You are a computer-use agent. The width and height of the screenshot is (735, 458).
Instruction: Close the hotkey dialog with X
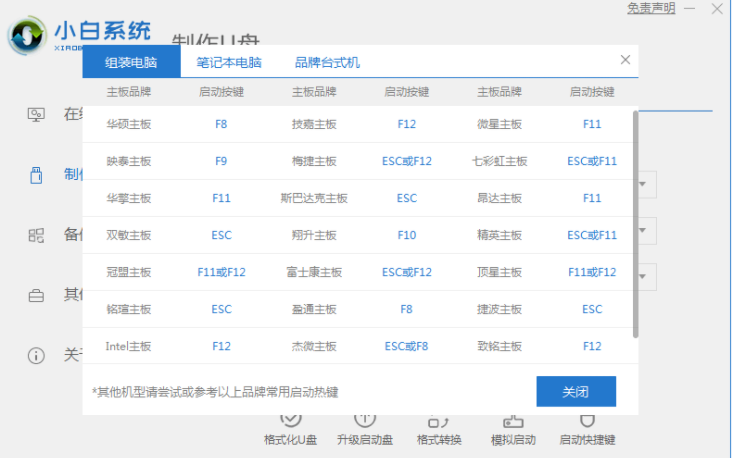click(x=625, y=60)
